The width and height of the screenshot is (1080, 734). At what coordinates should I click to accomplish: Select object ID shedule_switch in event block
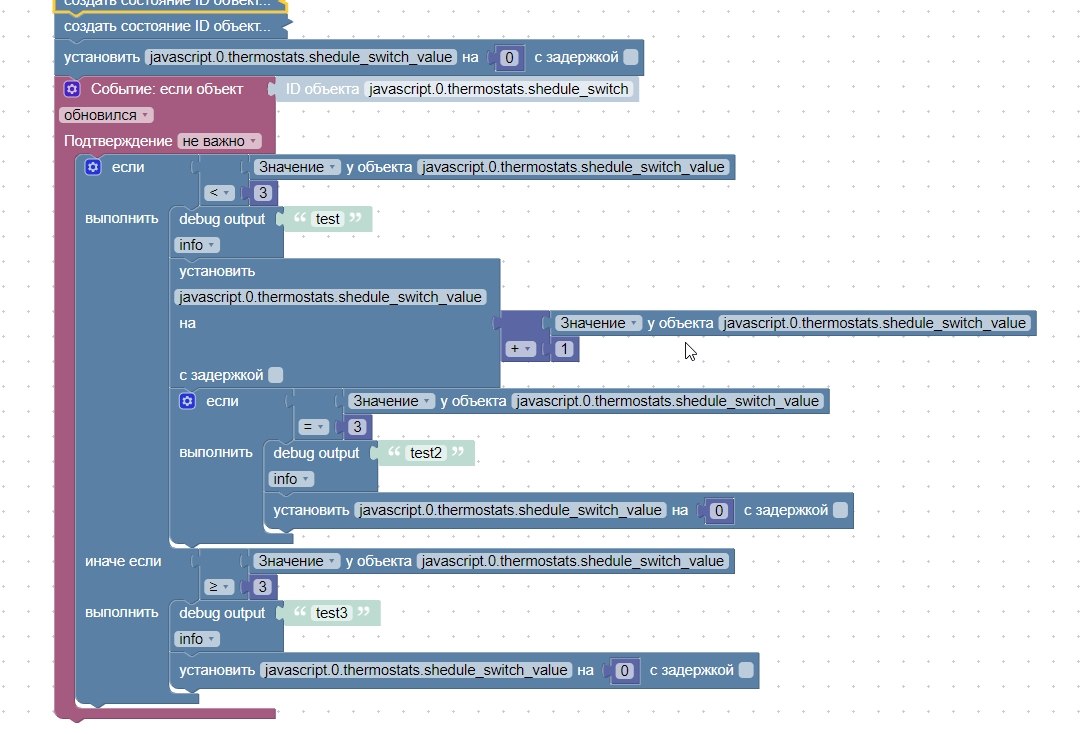pos(499,89)
